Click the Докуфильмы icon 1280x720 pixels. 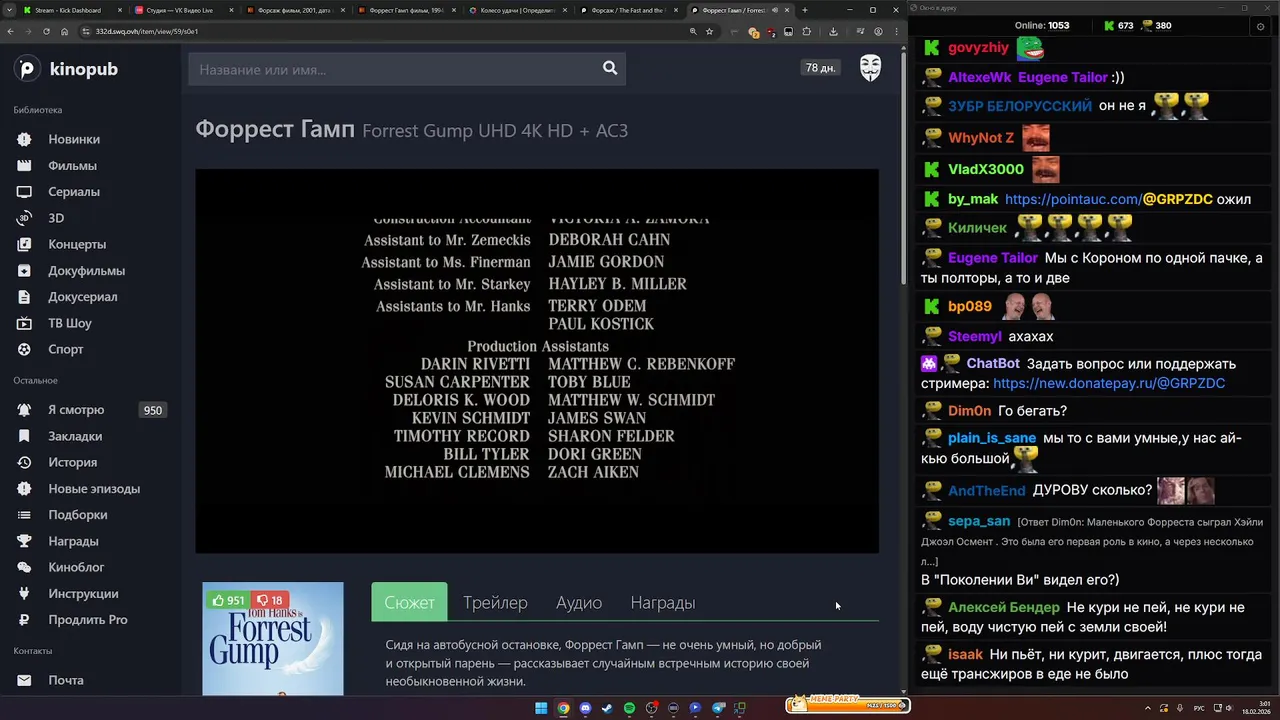(24, 270)
